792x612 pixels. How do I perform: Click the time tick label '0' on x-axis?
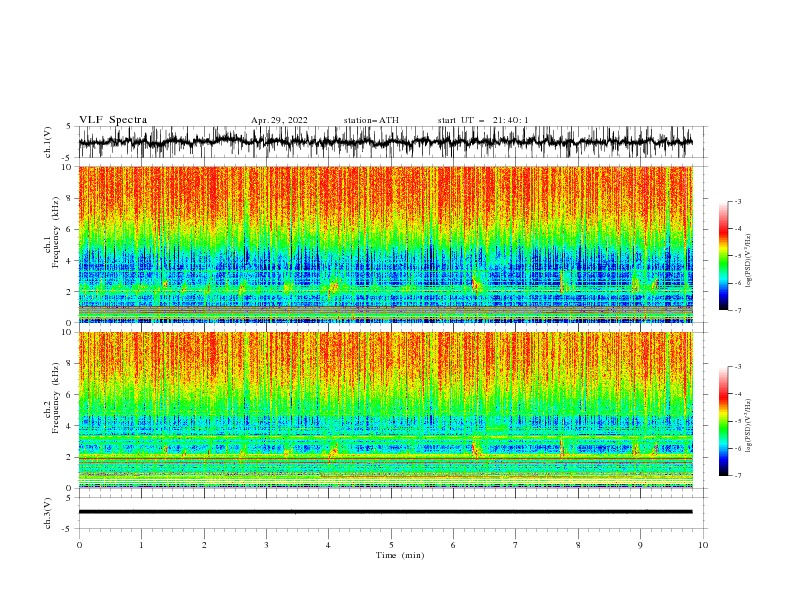tap(79, 545)
